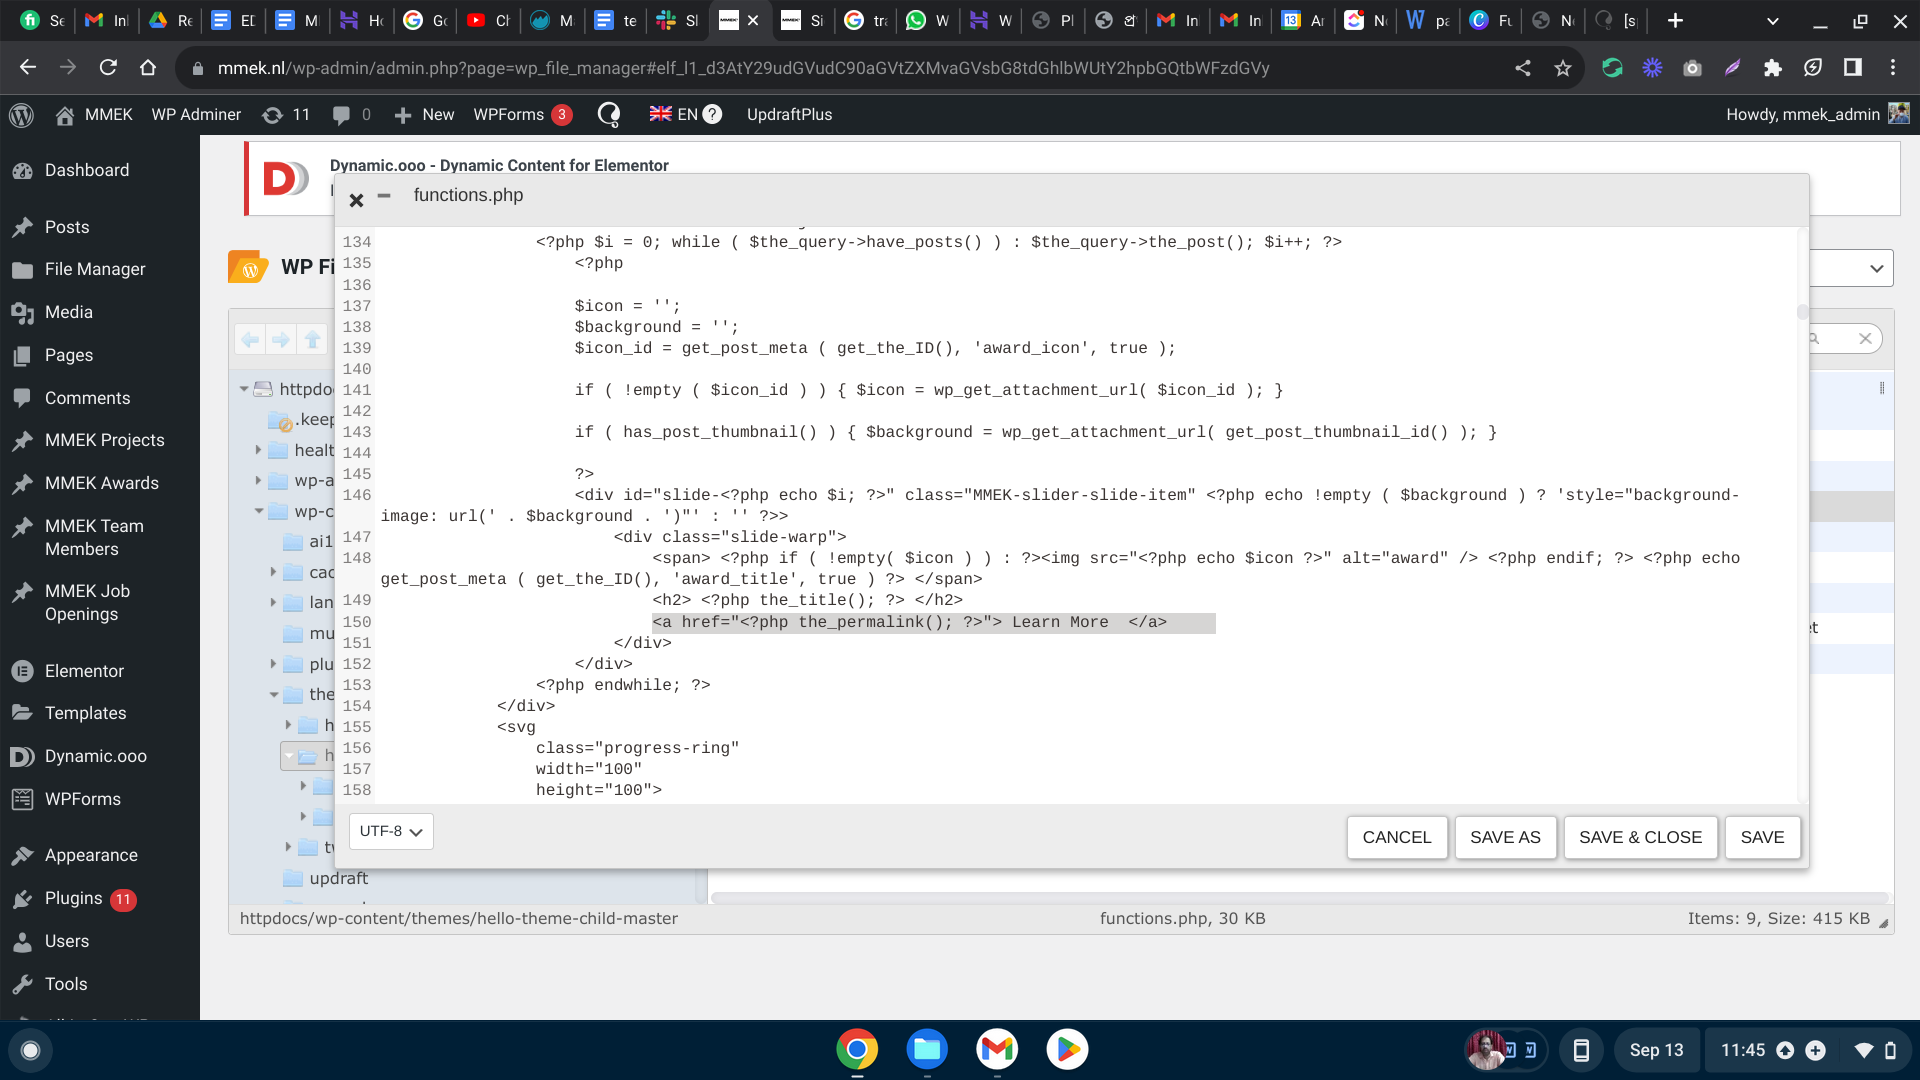This screenshot has height=1080, width=1920.
Task: Open the browser extensions puzzle icon
Action: pos(1772,68)
